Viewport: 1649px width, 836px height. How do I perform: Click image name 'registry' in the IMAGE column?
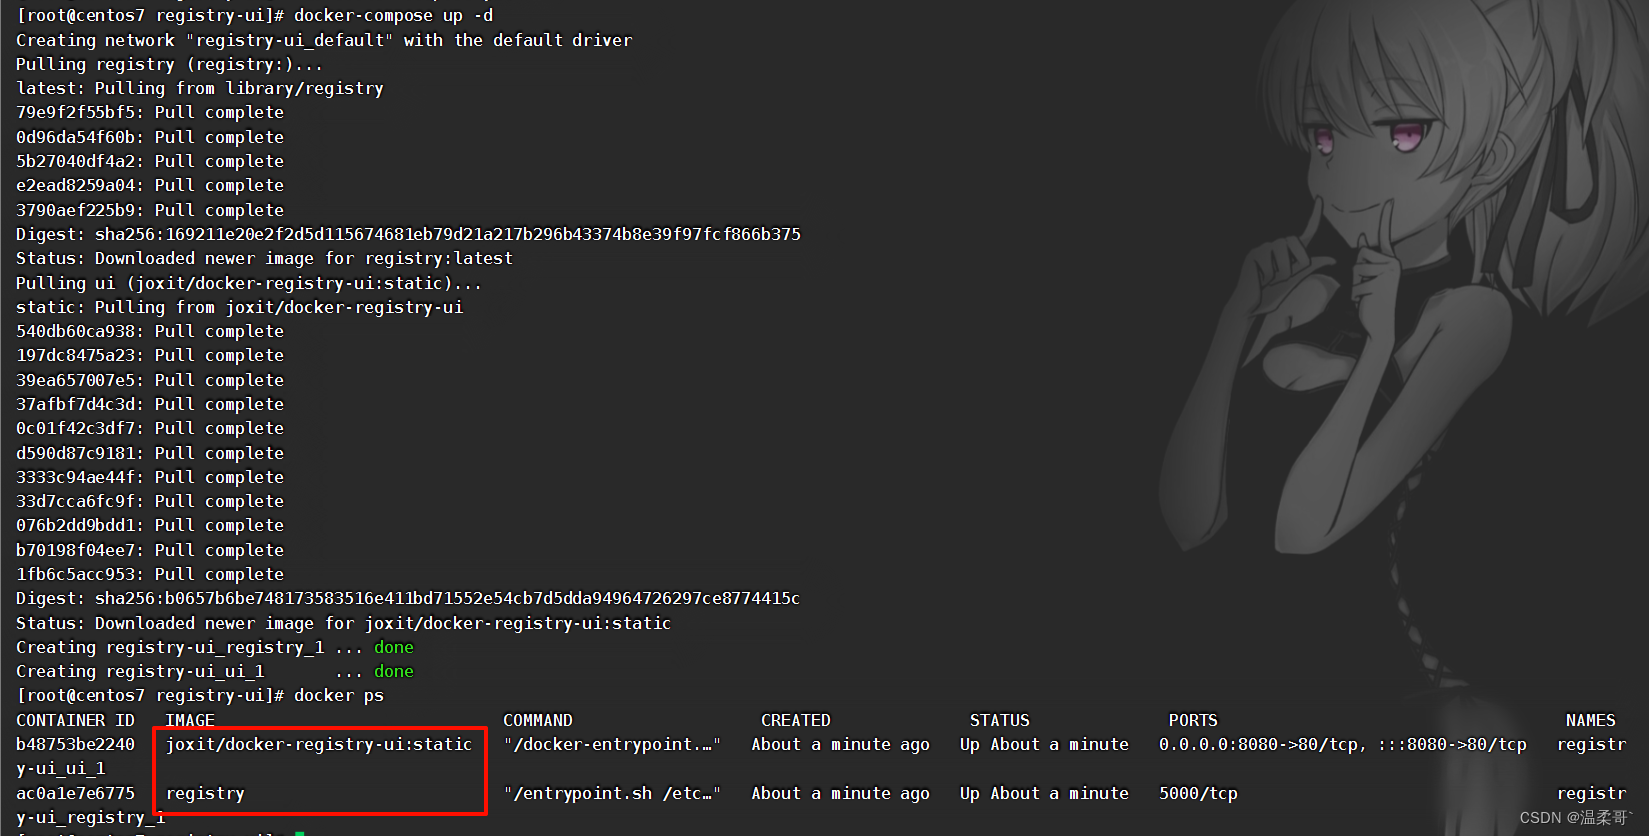pos(205,793)
